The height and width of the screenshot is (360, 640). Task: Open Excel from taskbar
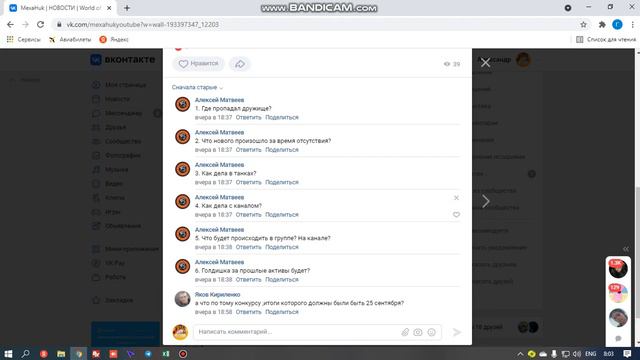point(166,354)
